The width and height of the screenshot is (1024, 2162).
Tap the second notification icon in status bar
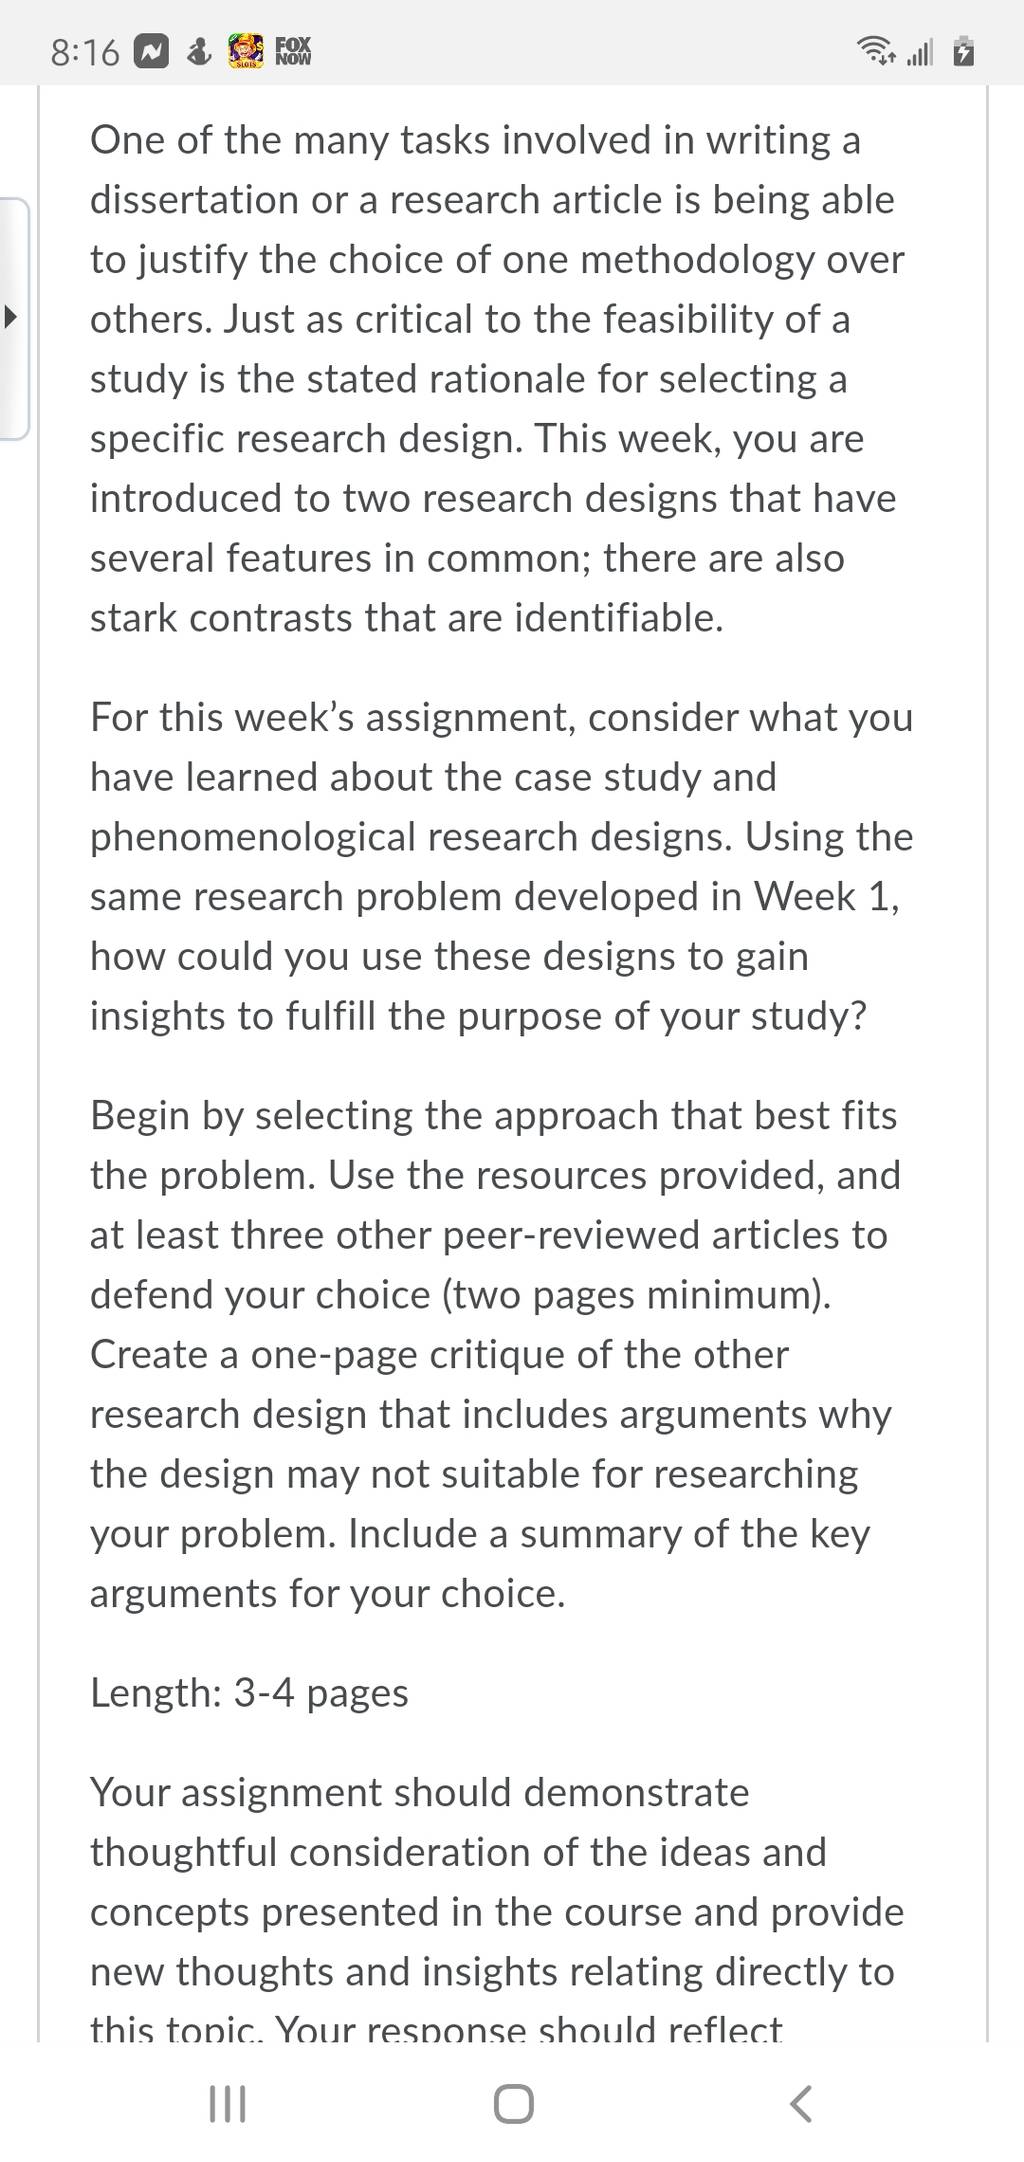(x=200, y=51)
